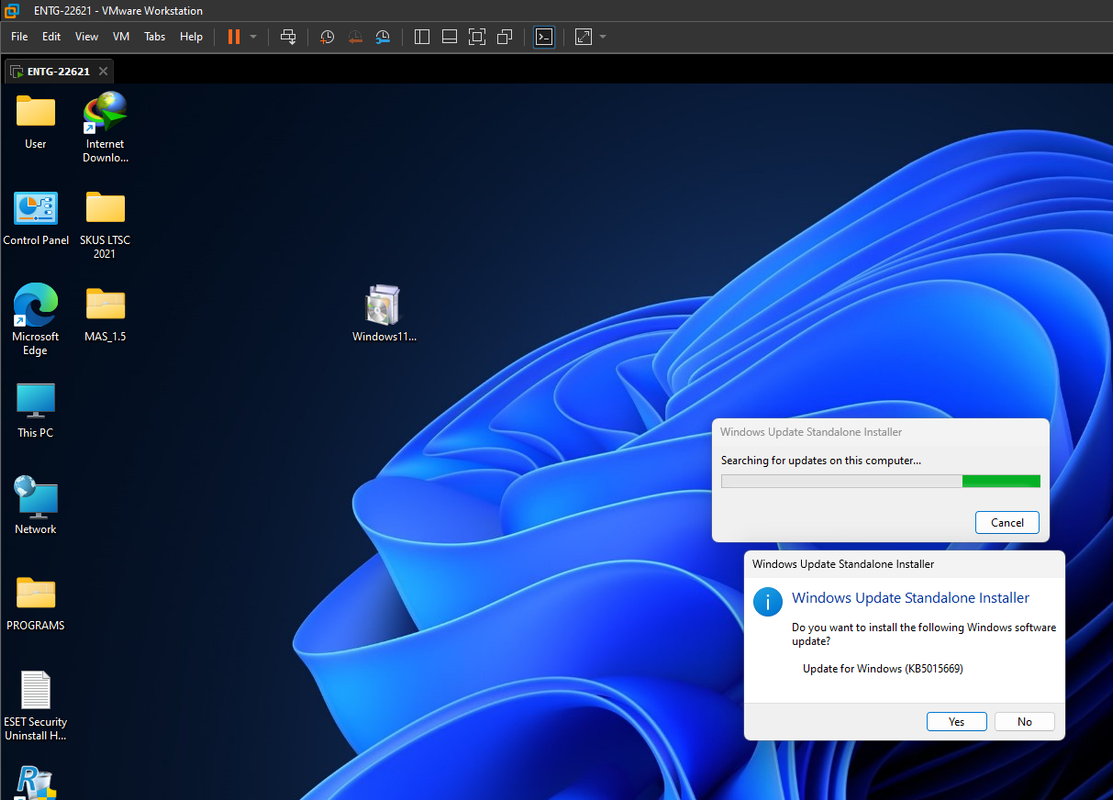Toggle the library sidebar panel
The image size is (1113, 800).
click(422, 37)
